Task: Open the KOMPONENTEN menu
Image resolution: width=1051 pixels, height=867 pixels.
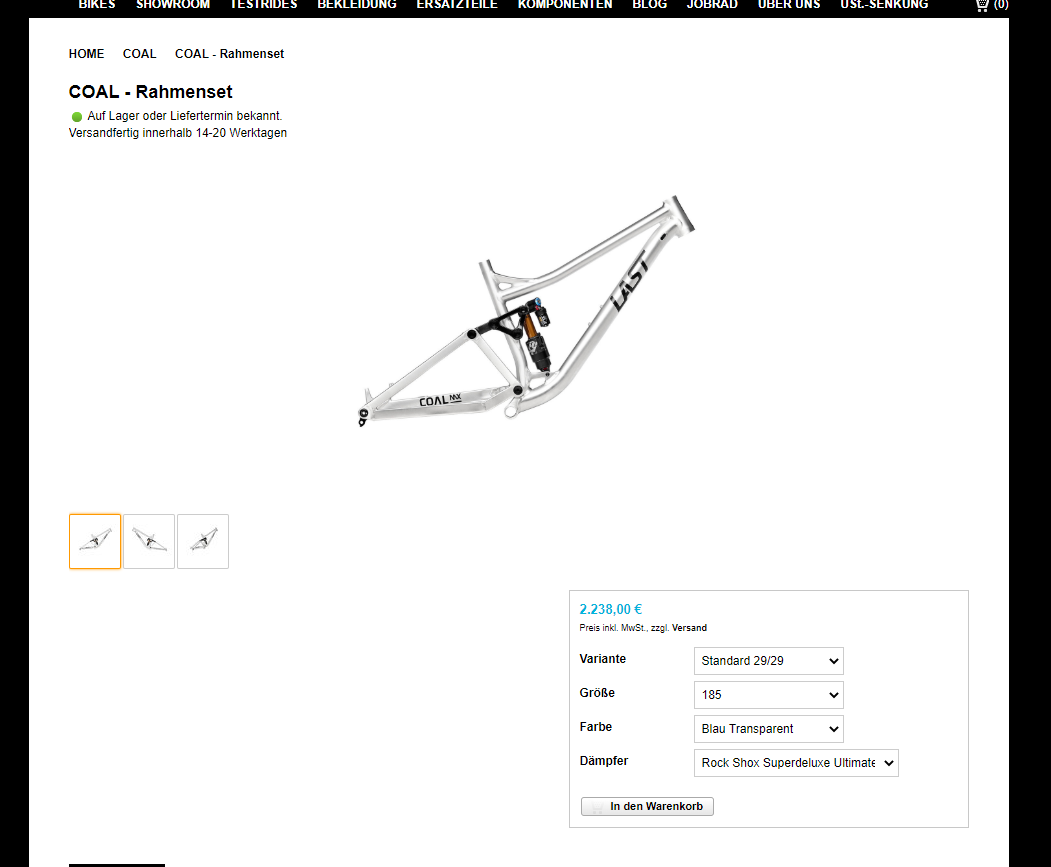Action: pos(565,5)
